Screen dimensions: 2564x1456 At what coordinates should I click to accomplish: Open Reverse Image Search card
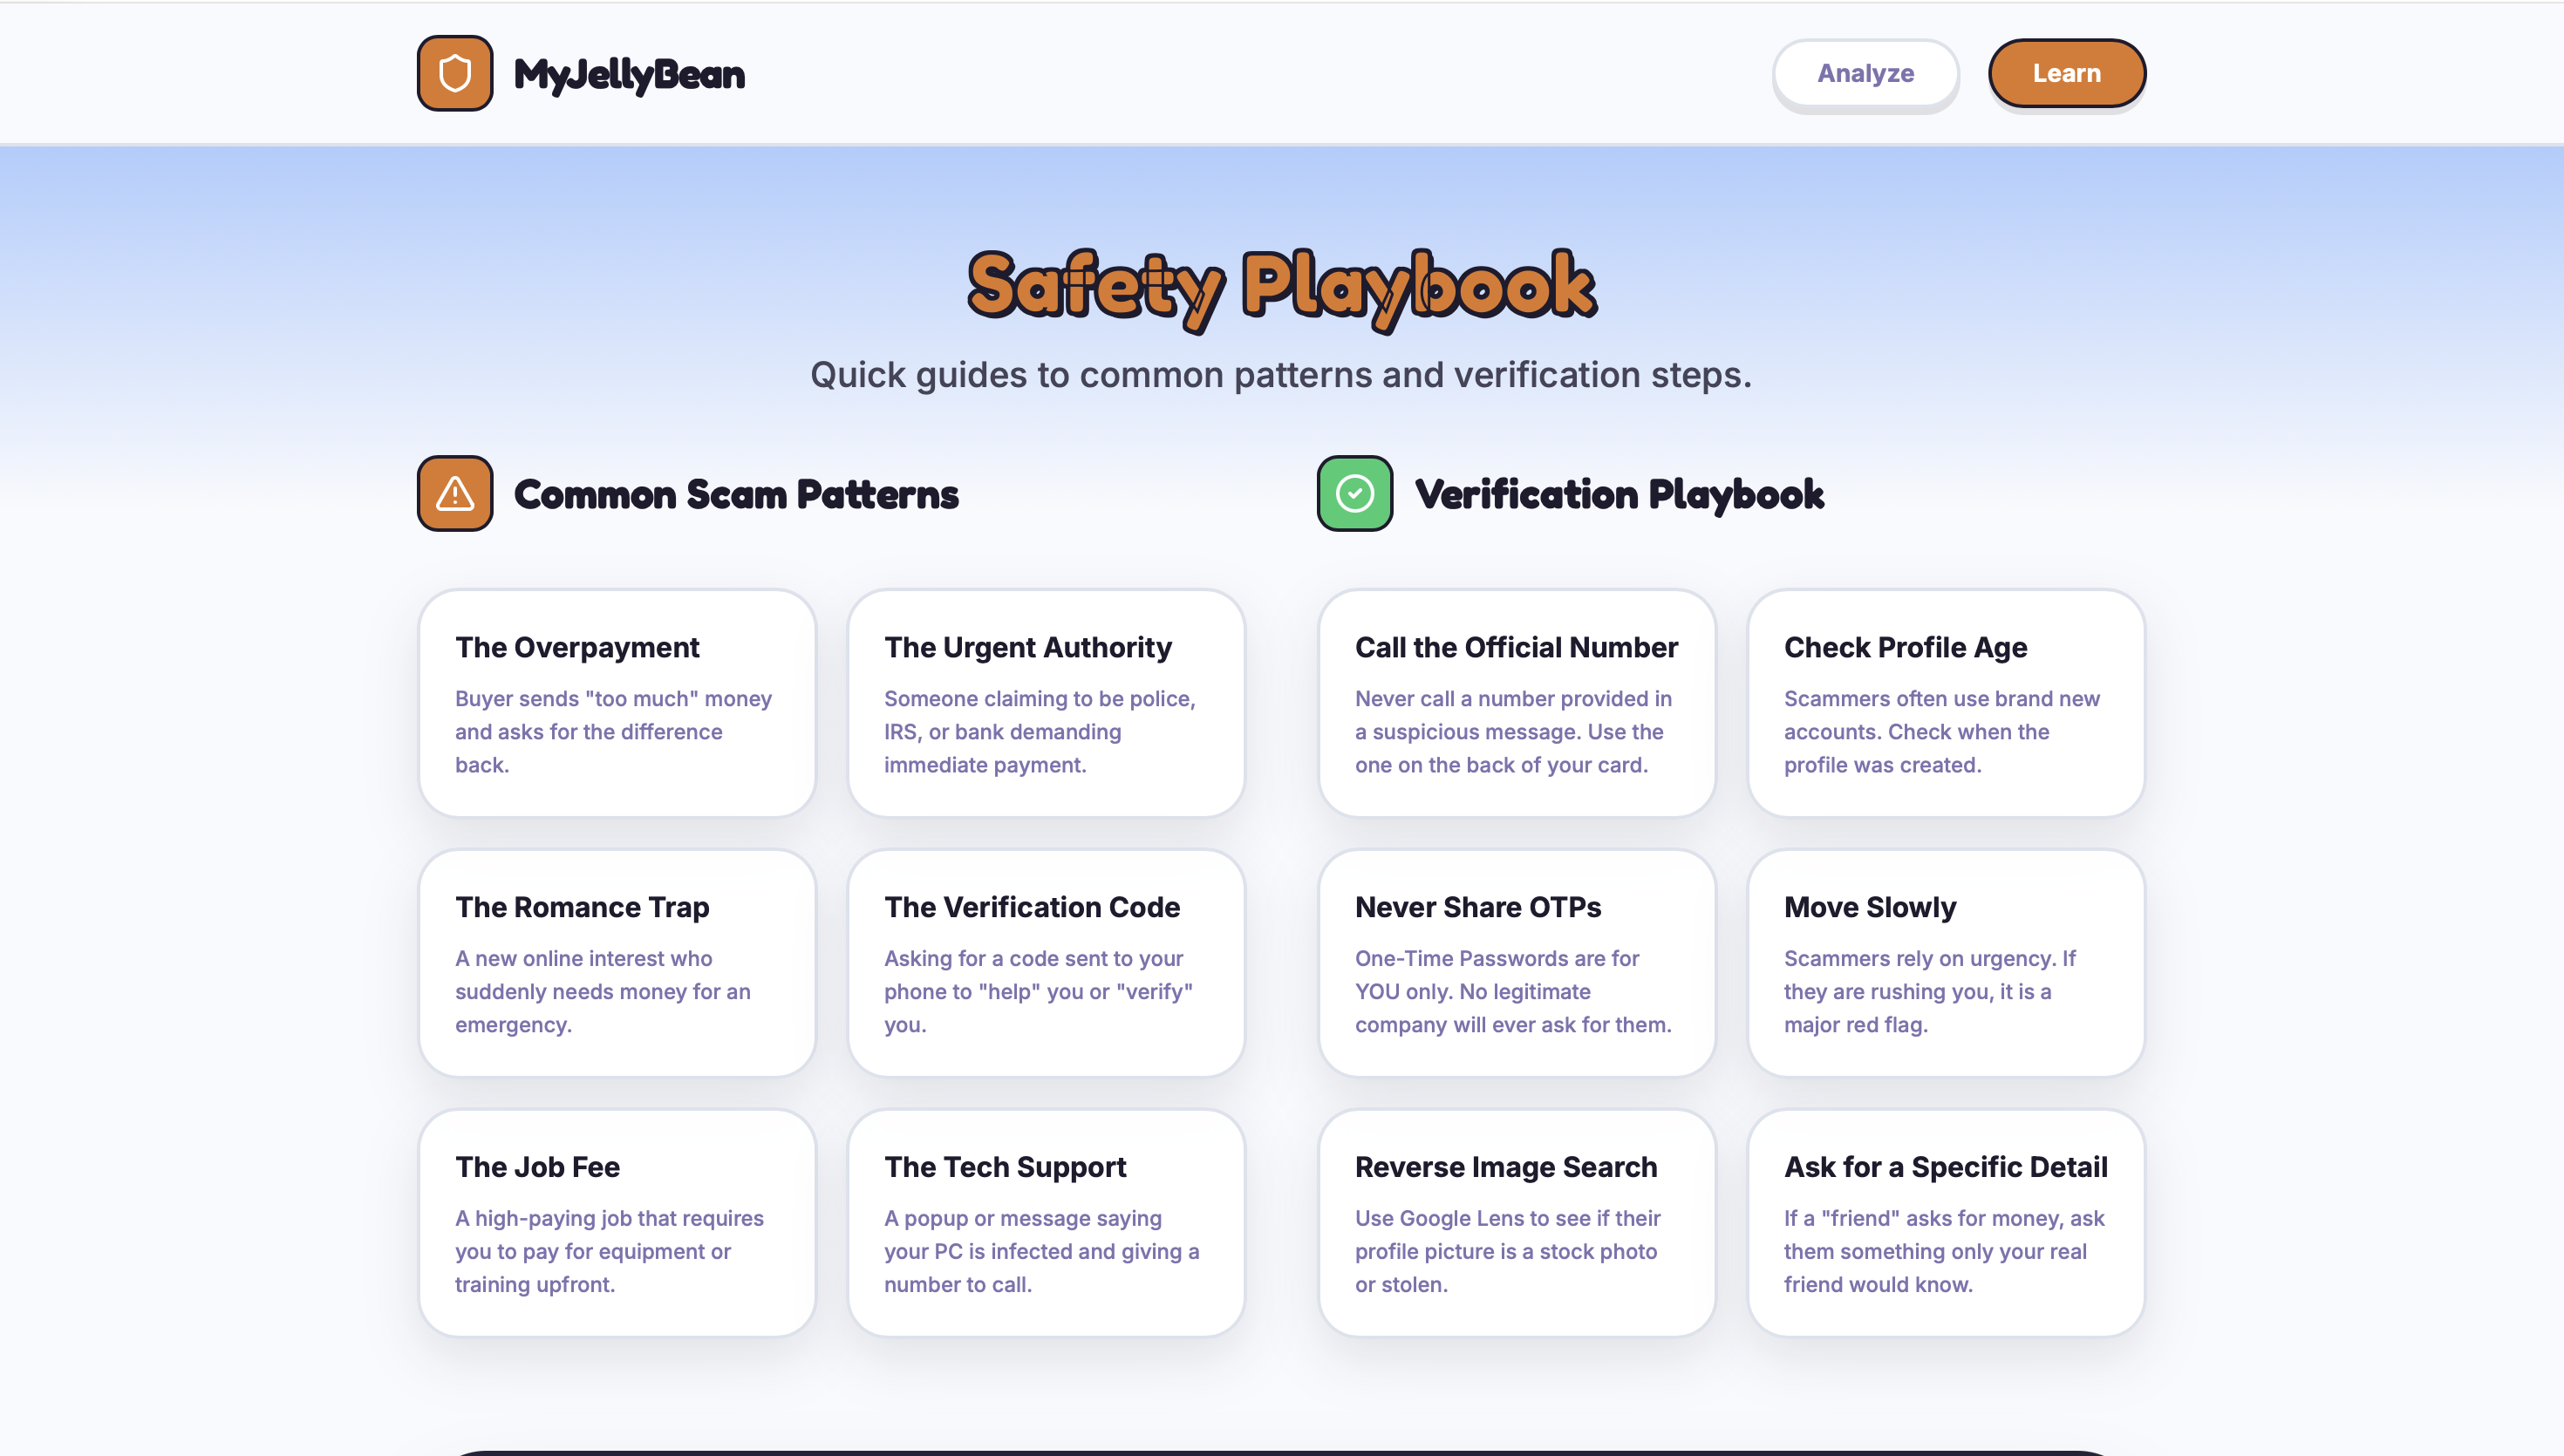coord(1516,1222)
